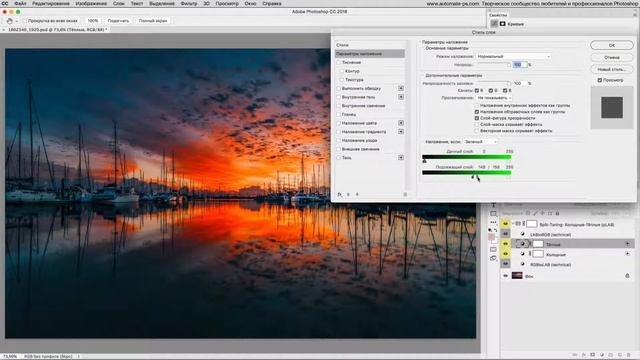The image size is (640, 360).
Task: Open the Просвечивание knockout dropdown
Action: click(493, 98)
